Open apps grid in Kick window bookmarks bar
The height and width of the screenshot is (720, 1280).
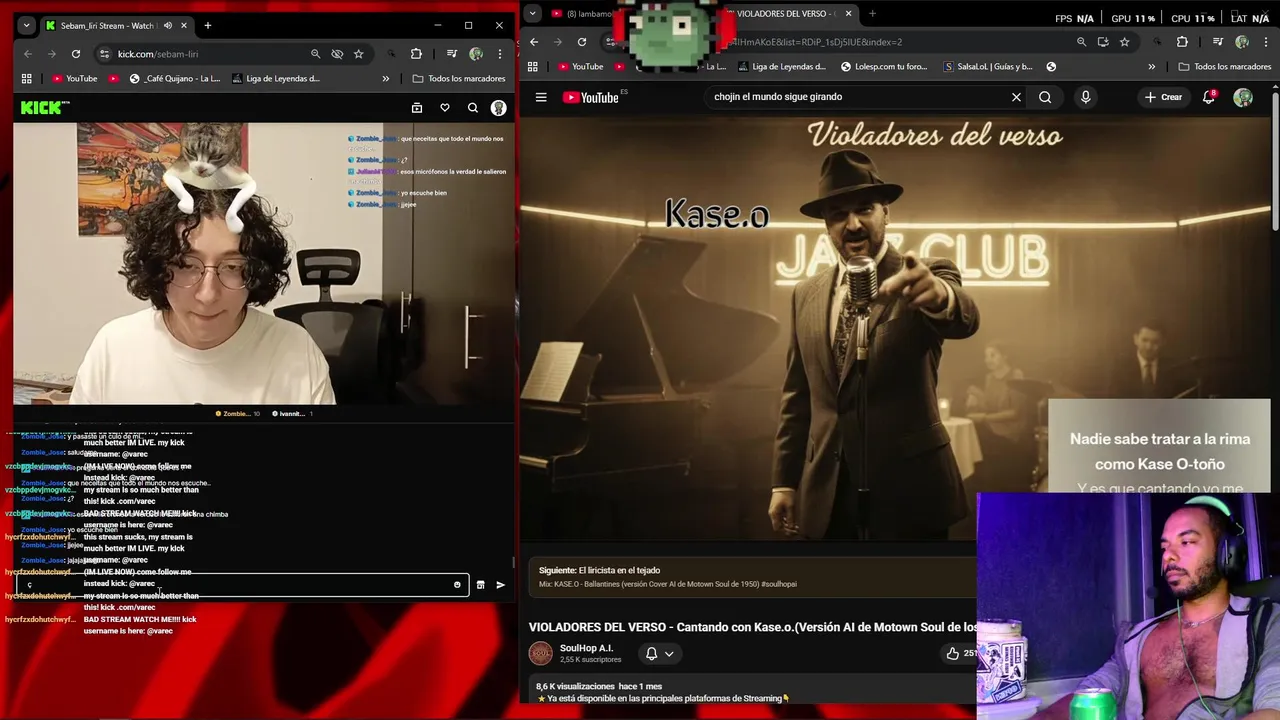coord(27,78)
